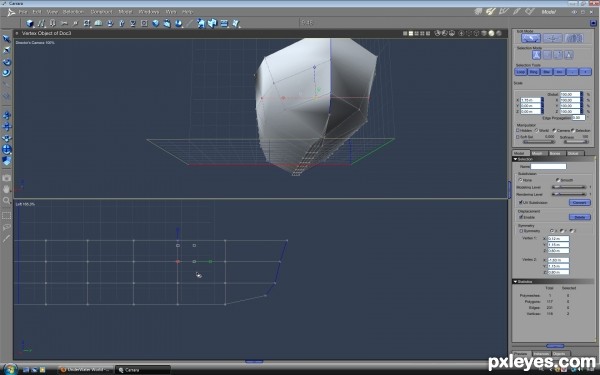Viewport: 600px width, 375px height.
Task: Select the Camera manipulator radio button
Action: pos(554,130)
